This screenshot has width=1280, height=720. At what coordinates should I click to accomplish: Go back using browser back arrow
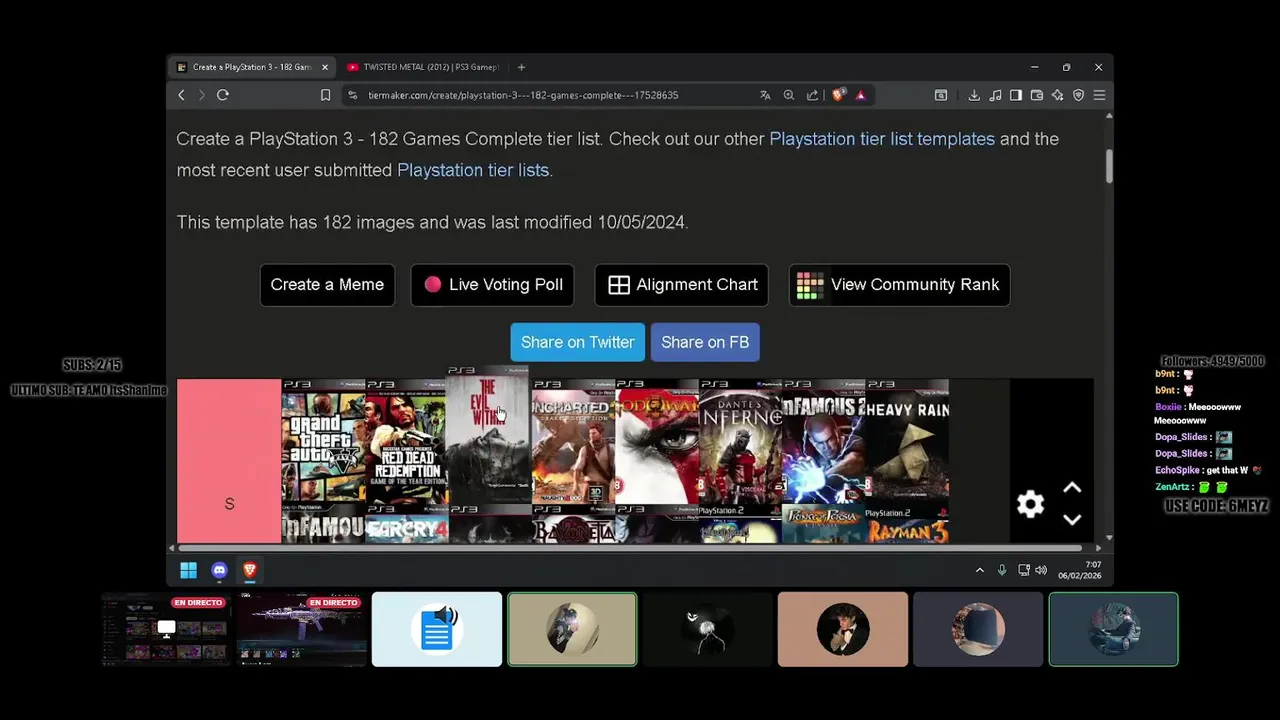181,95
